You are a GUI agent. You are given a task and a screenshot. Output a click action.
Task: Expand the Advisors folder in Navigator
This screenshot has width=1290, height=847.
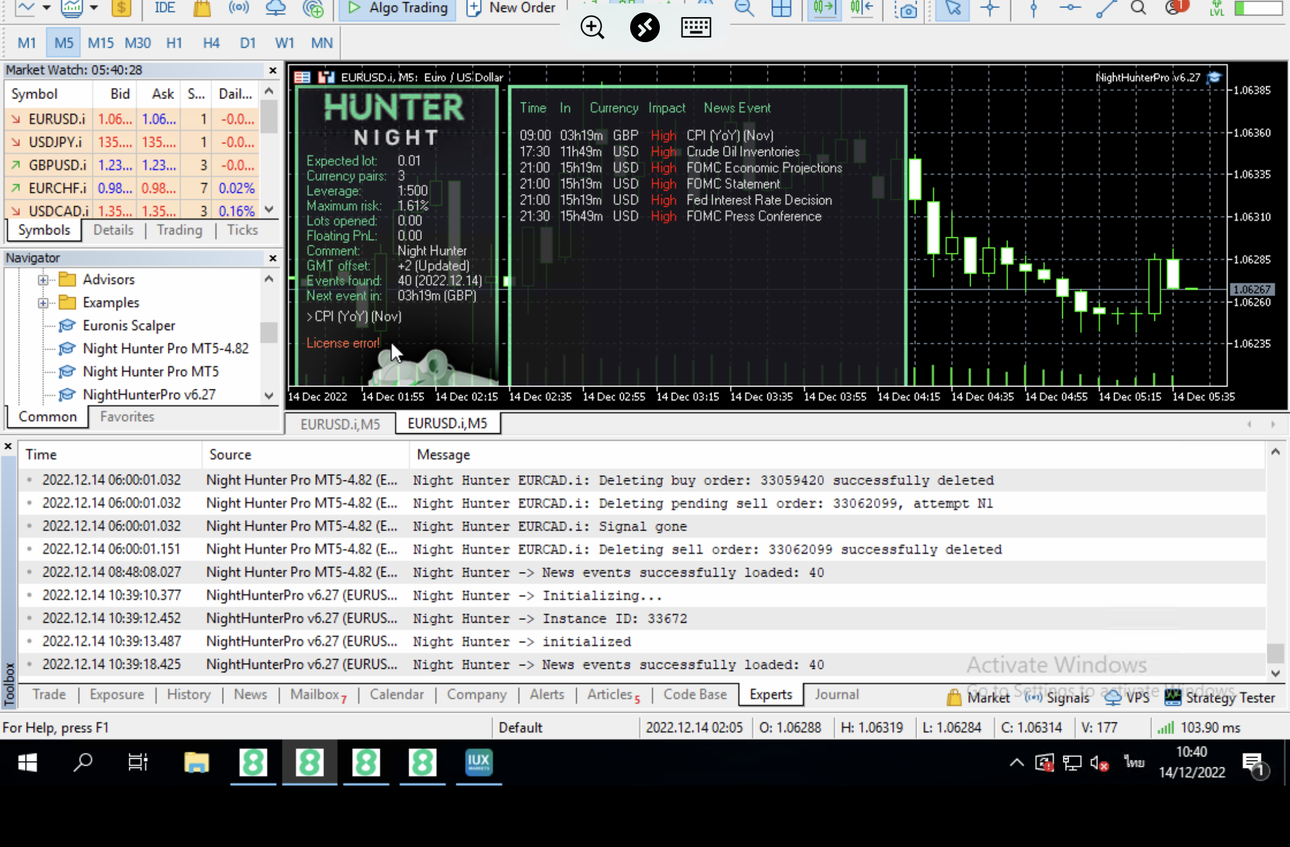coord(43,280)
